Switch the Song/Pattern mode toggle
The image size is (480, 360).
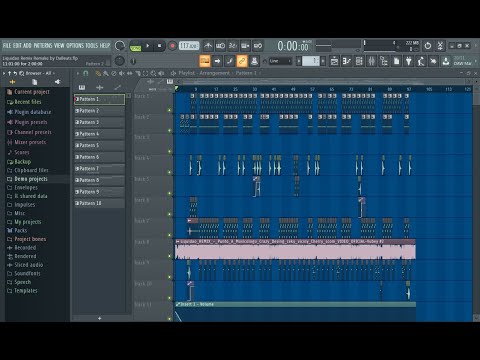(x=135, y=46)
